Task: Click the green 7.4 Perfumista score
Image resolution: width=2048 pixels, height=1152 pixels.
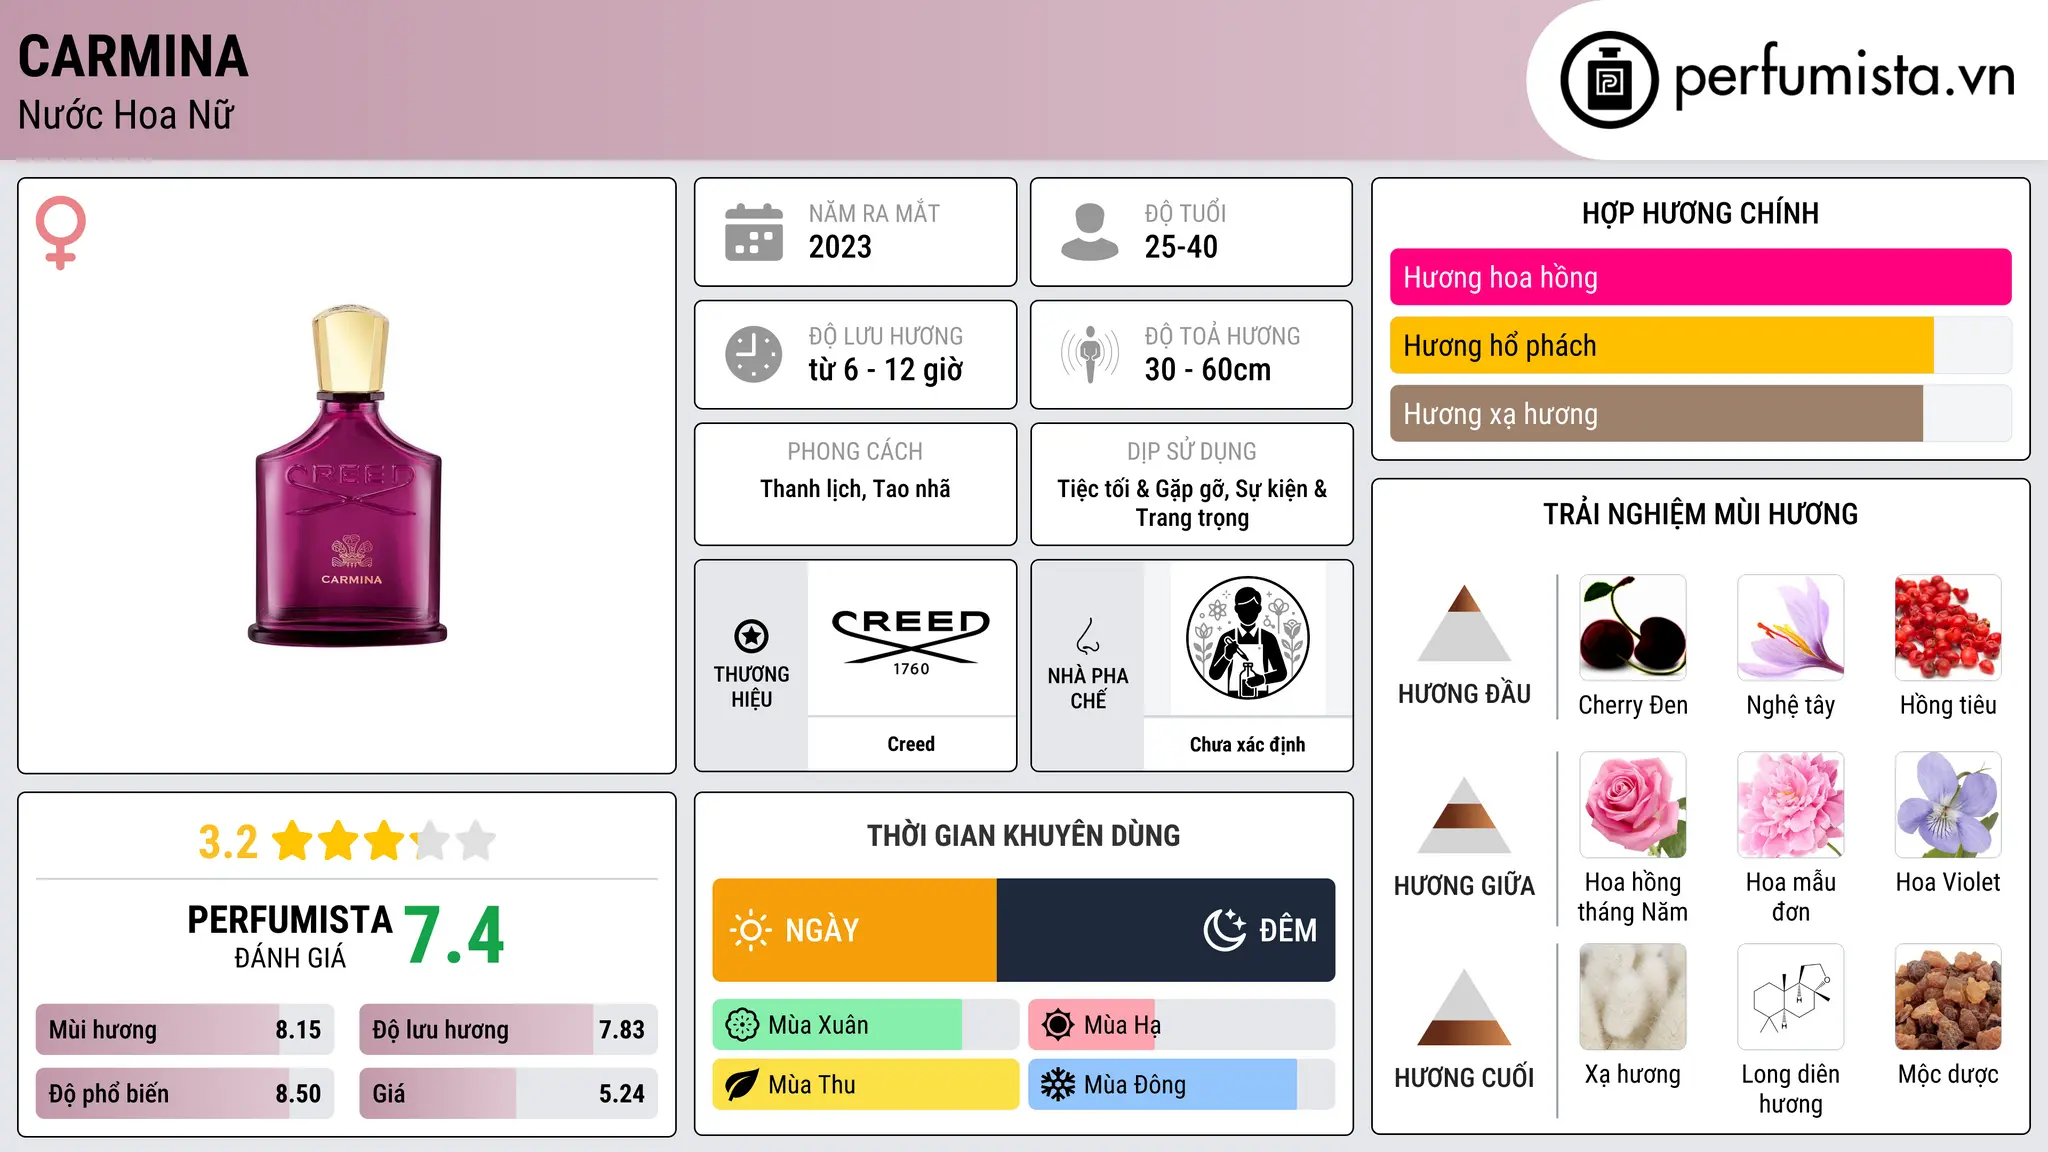Action: click(x=454, y=936)
